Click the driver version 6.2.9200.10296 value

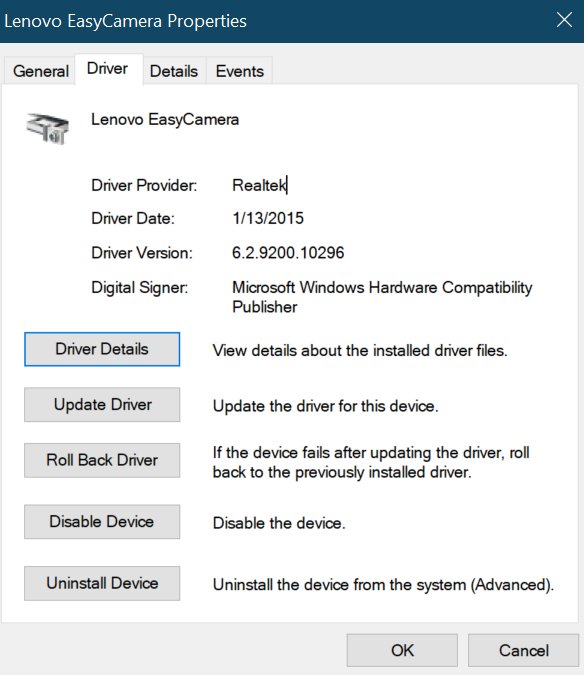point(288,253)
